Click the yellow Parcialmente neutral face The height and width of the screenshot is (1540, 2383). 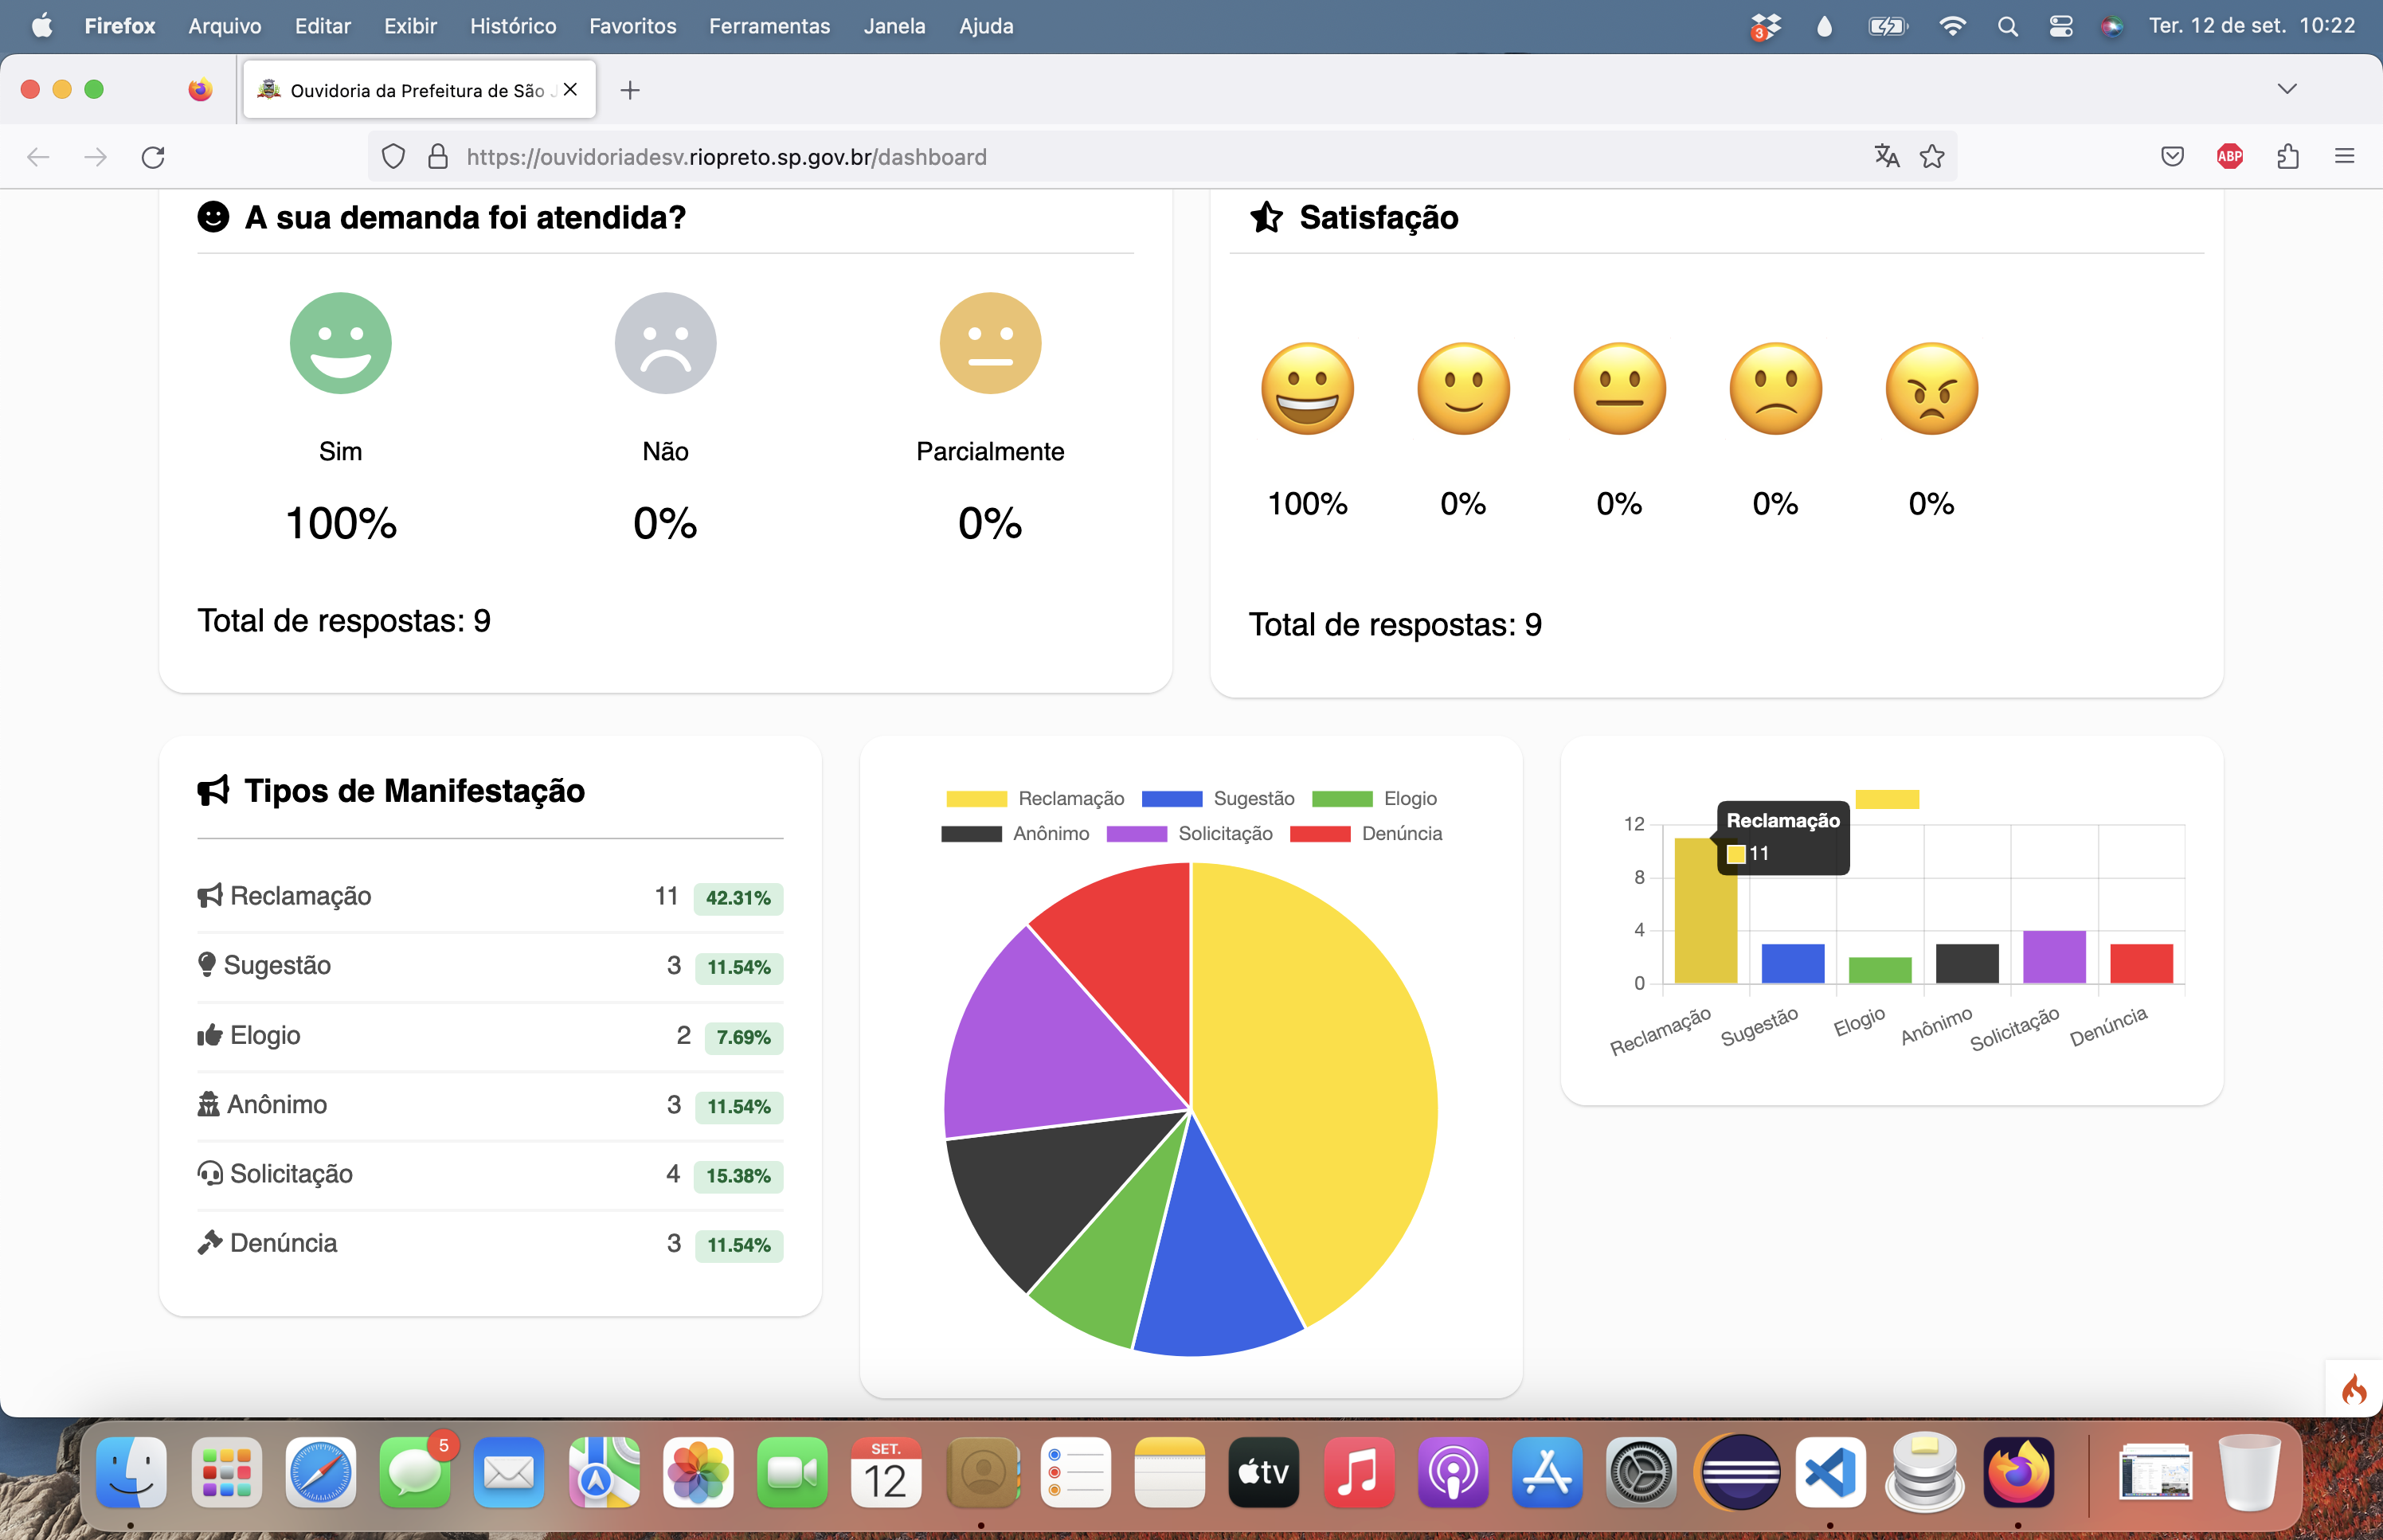point(990,343)
